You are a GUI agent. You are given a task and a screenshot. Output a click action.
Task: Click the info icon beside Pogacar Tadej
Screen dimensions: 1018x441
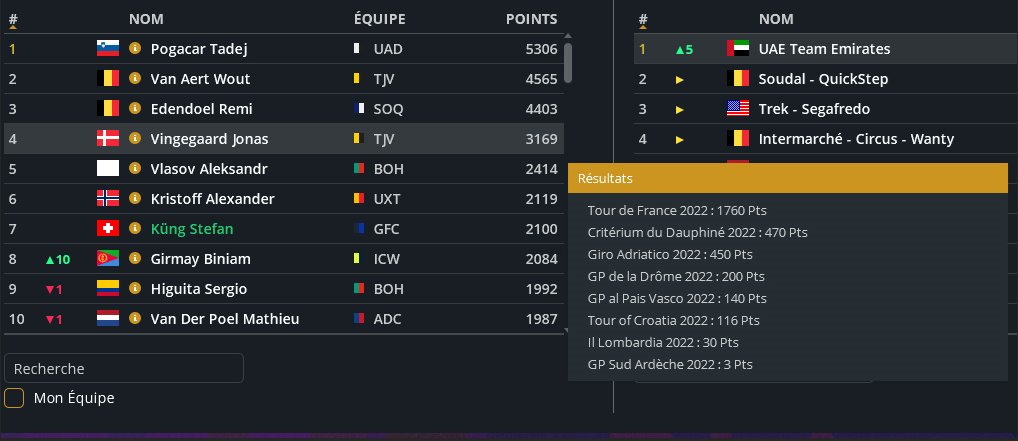tap(135, 49)
